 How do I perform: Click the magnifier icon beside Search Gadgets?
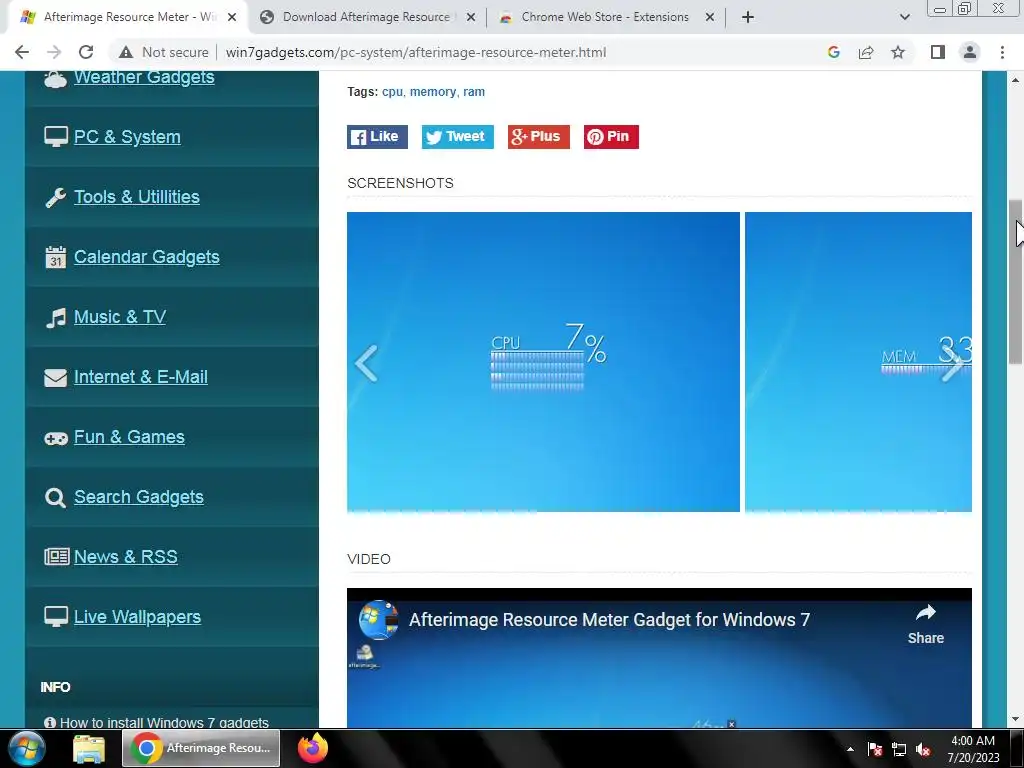pos(56,498)
